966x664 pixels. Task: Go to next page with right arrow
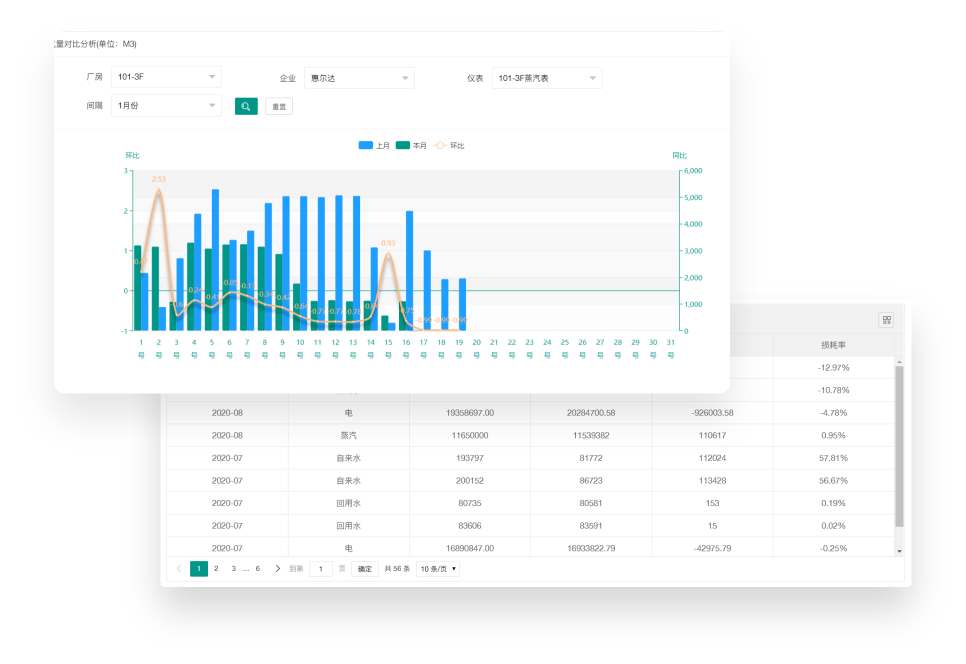click(277, 569)
